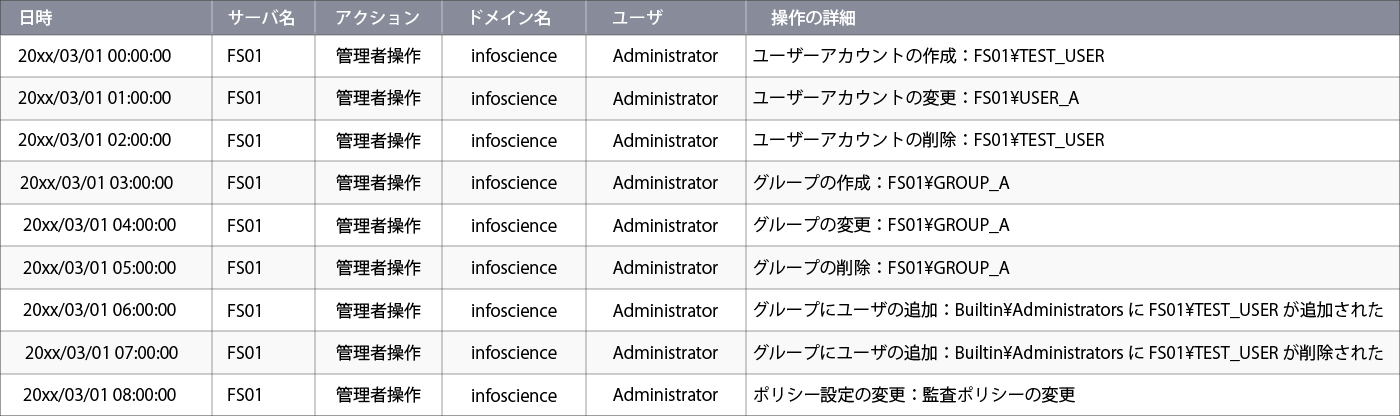Screen dimensions: 1400x416
Task: Select the timestamp 20xx/03/01 04:00:00
Action: pos(99,225)
